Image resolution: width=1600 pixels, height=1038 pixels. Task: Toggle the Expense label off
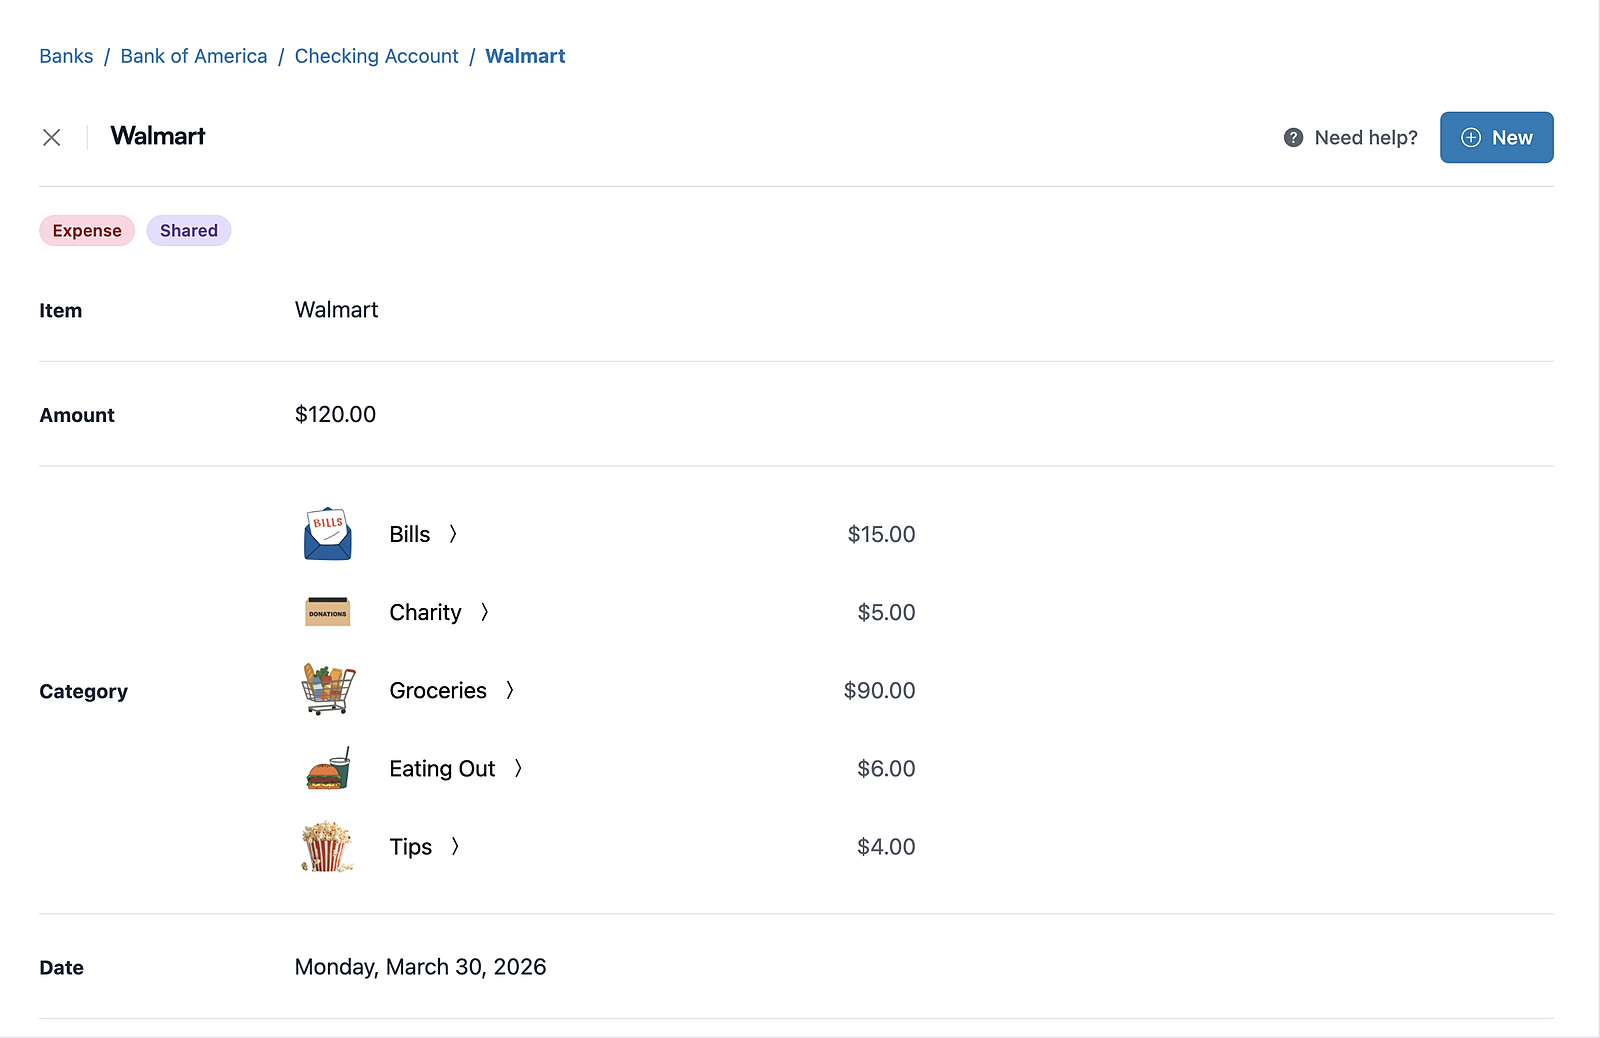(x=87, y=230)
